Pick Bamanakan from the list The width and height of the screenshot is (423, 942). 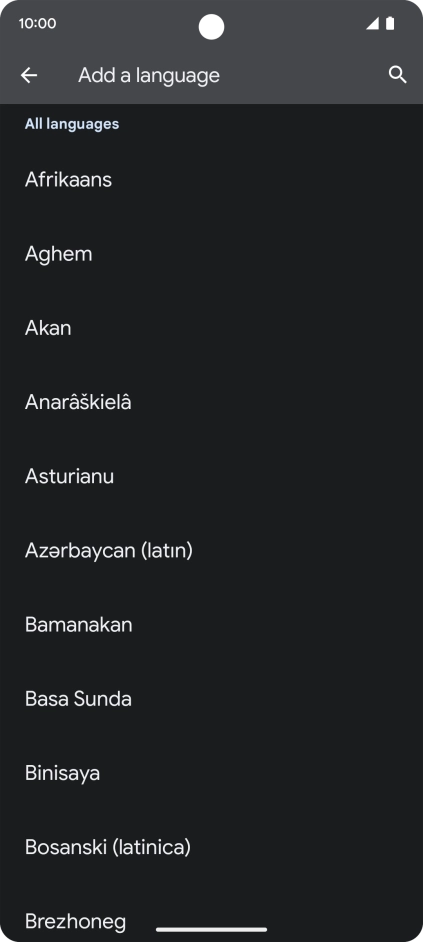(212, 625)
